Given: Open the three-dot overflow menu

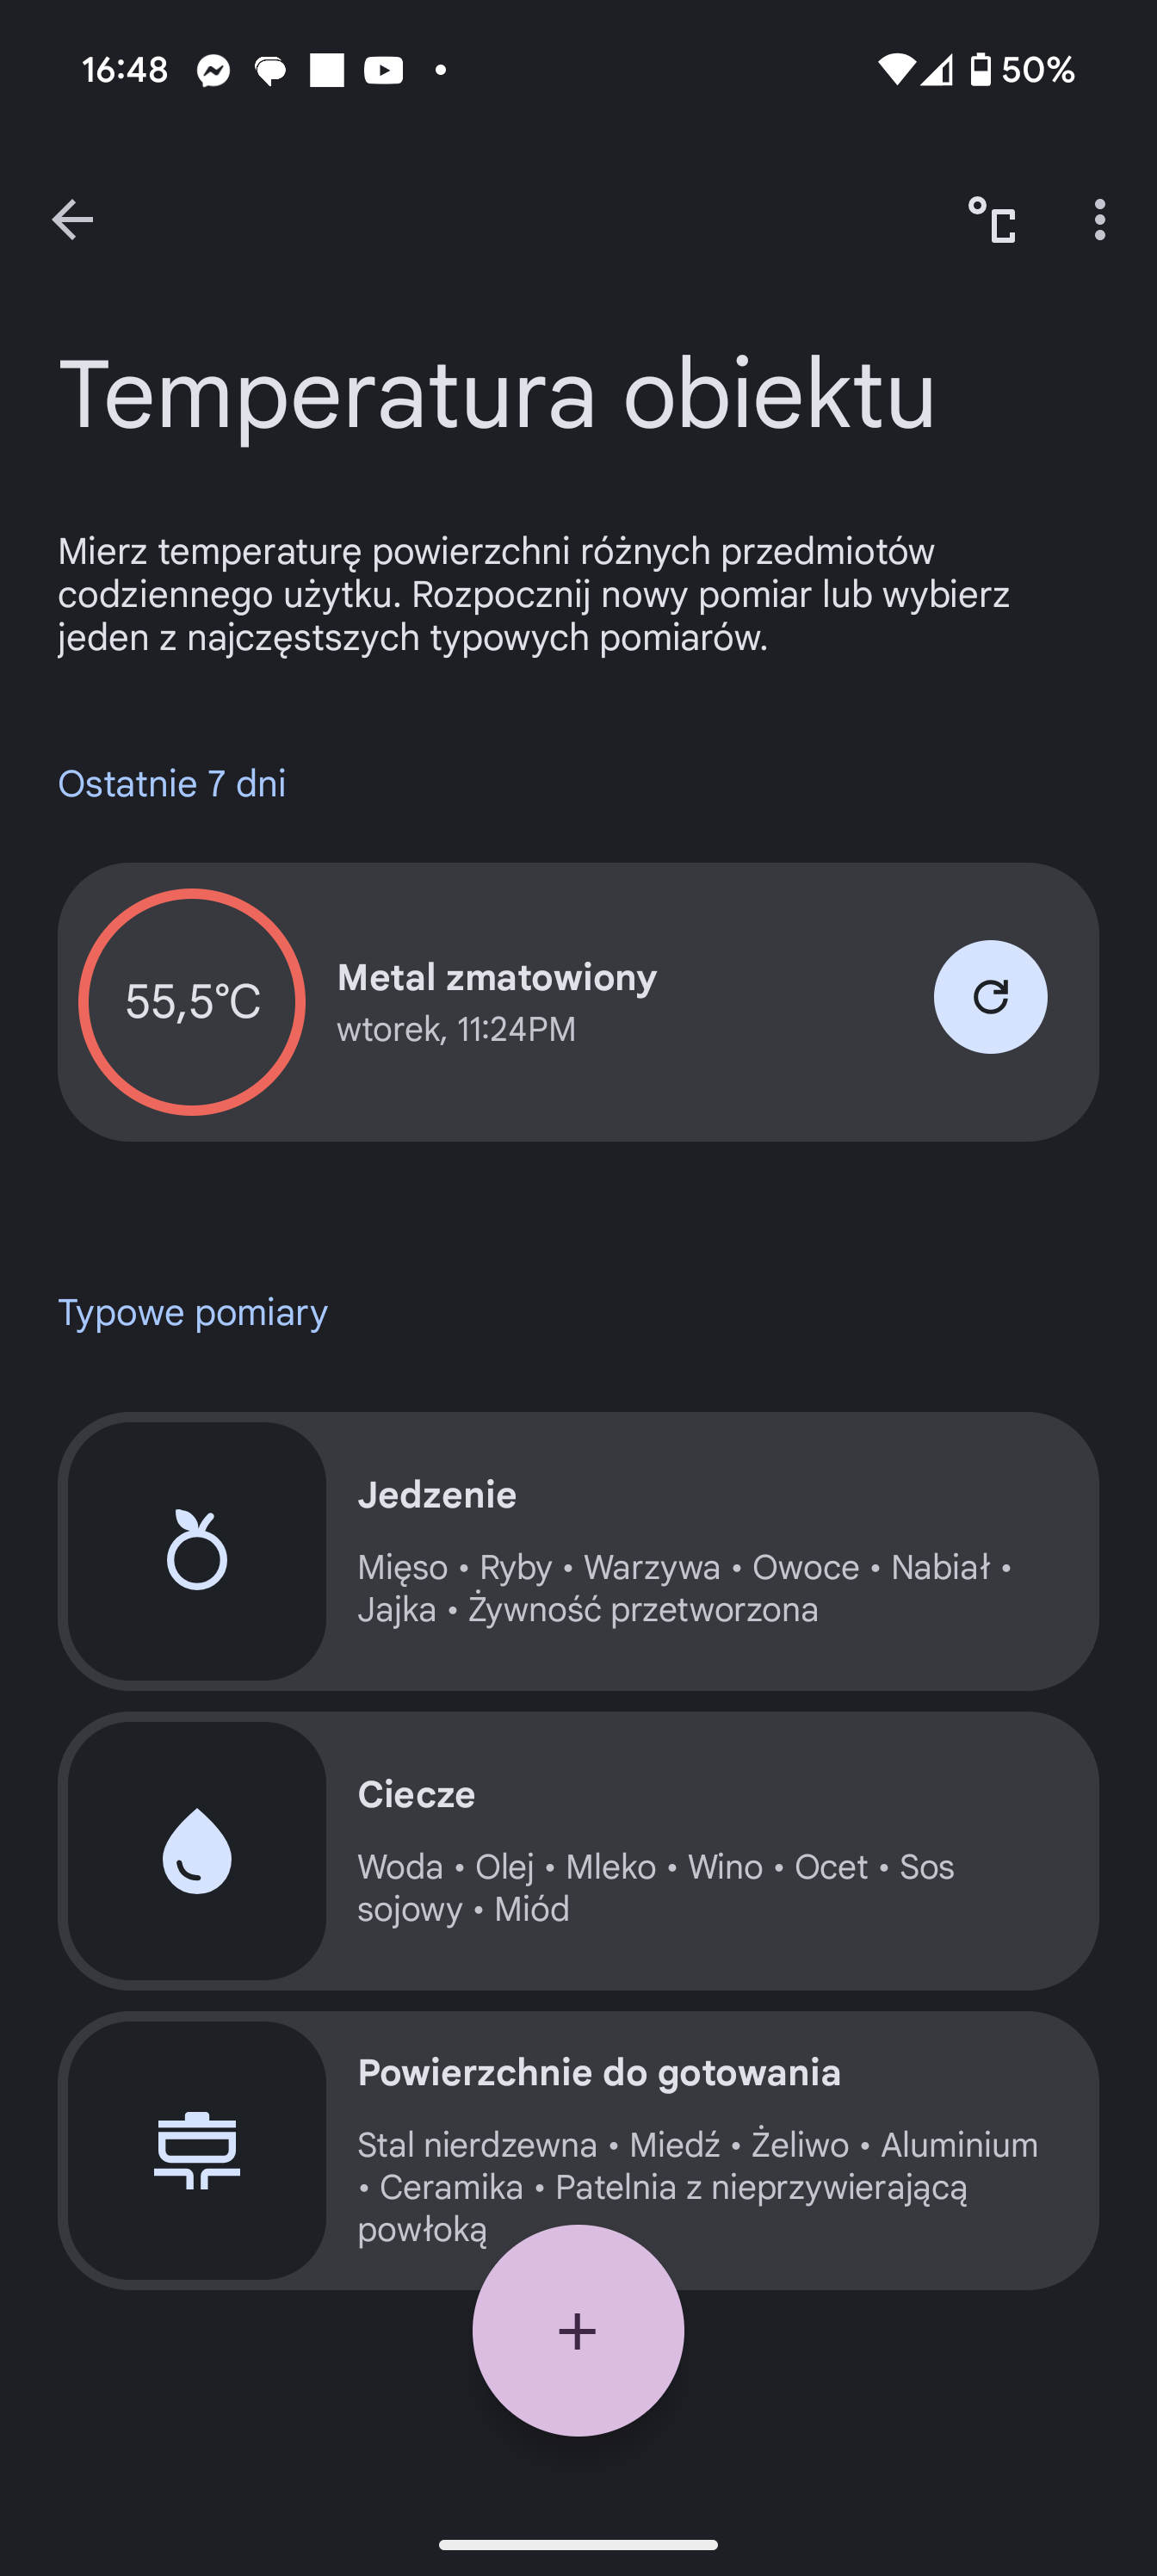Looking at the screenshot, I should pyautogui.click(x=1099, y=220).
